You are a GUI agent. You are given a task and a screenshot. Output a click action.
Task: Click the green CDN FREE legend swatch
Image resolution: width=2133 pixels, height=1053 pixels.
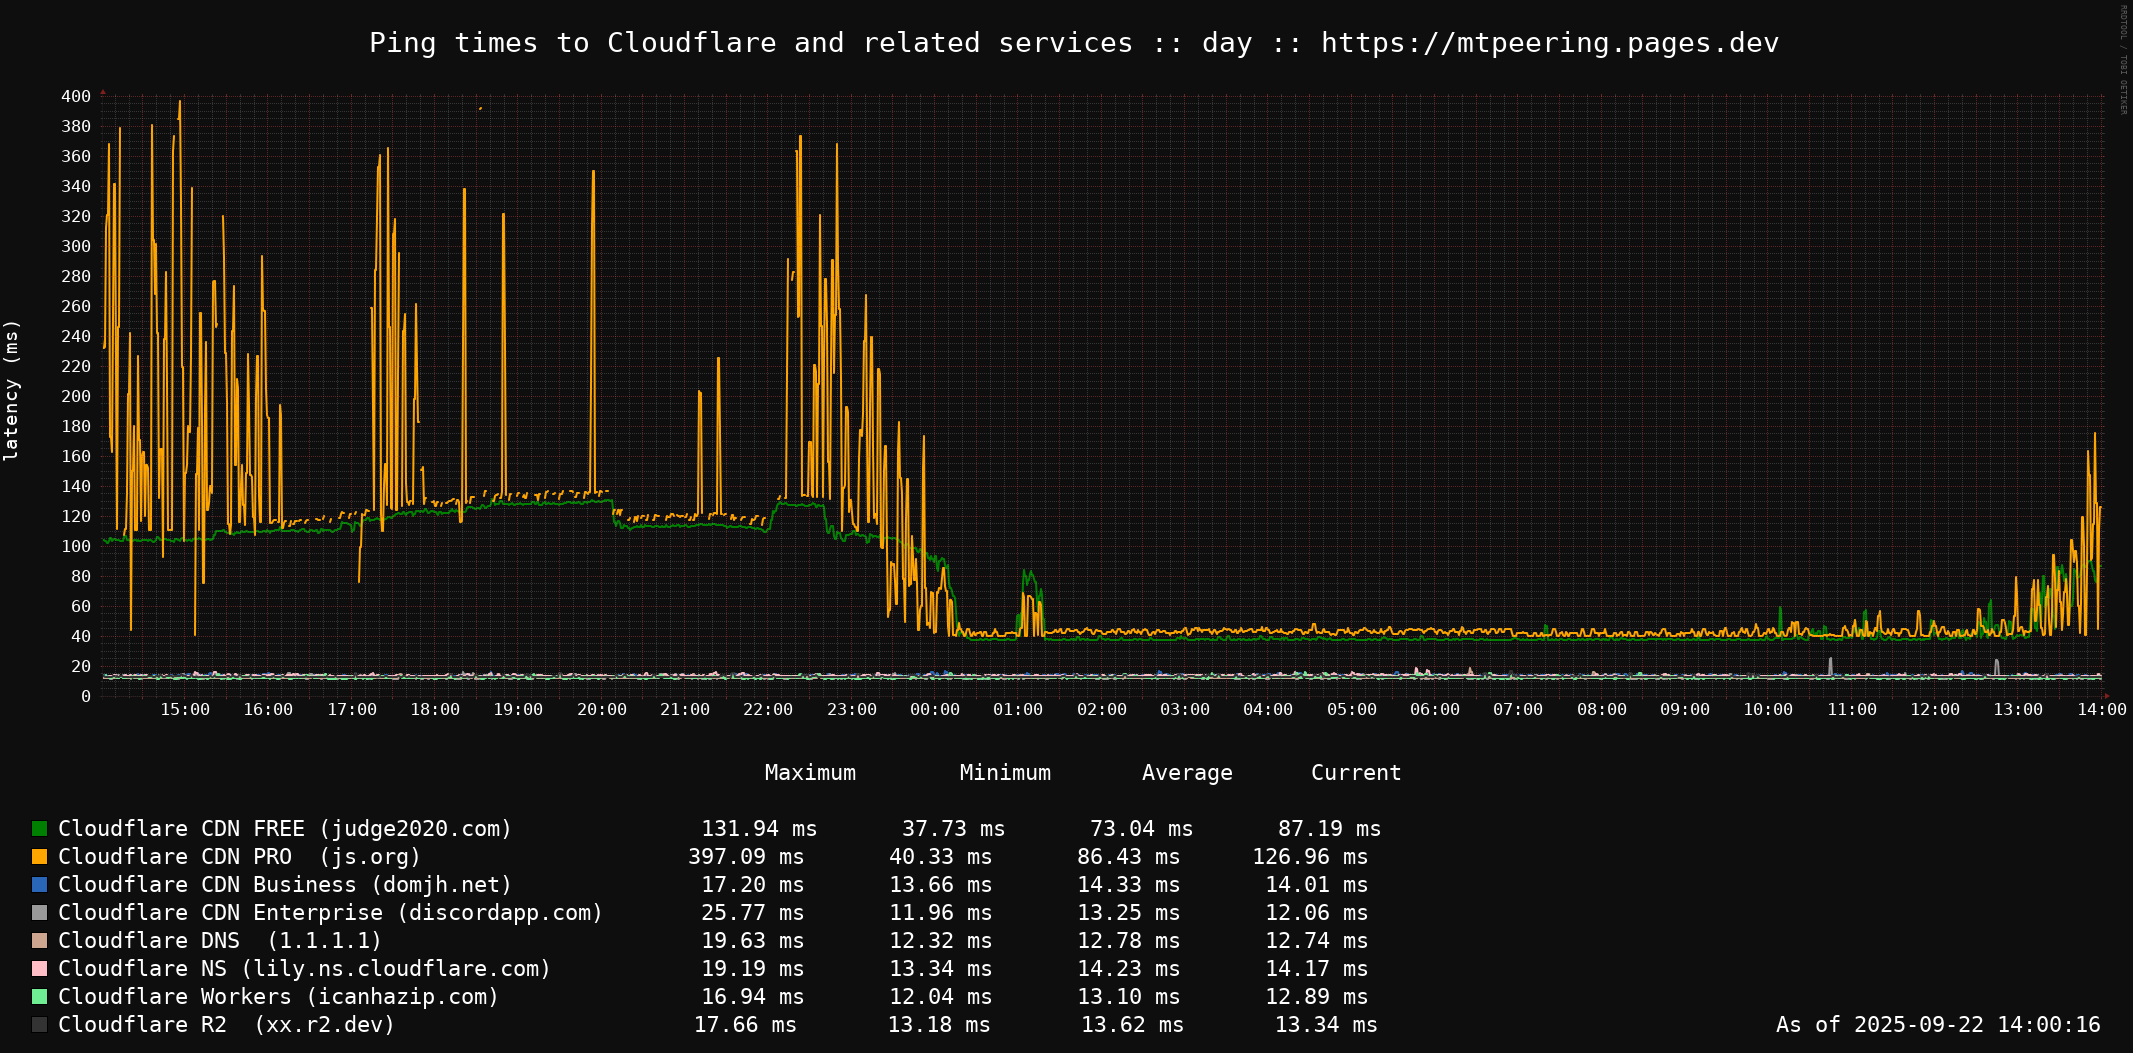coord(39,829)
